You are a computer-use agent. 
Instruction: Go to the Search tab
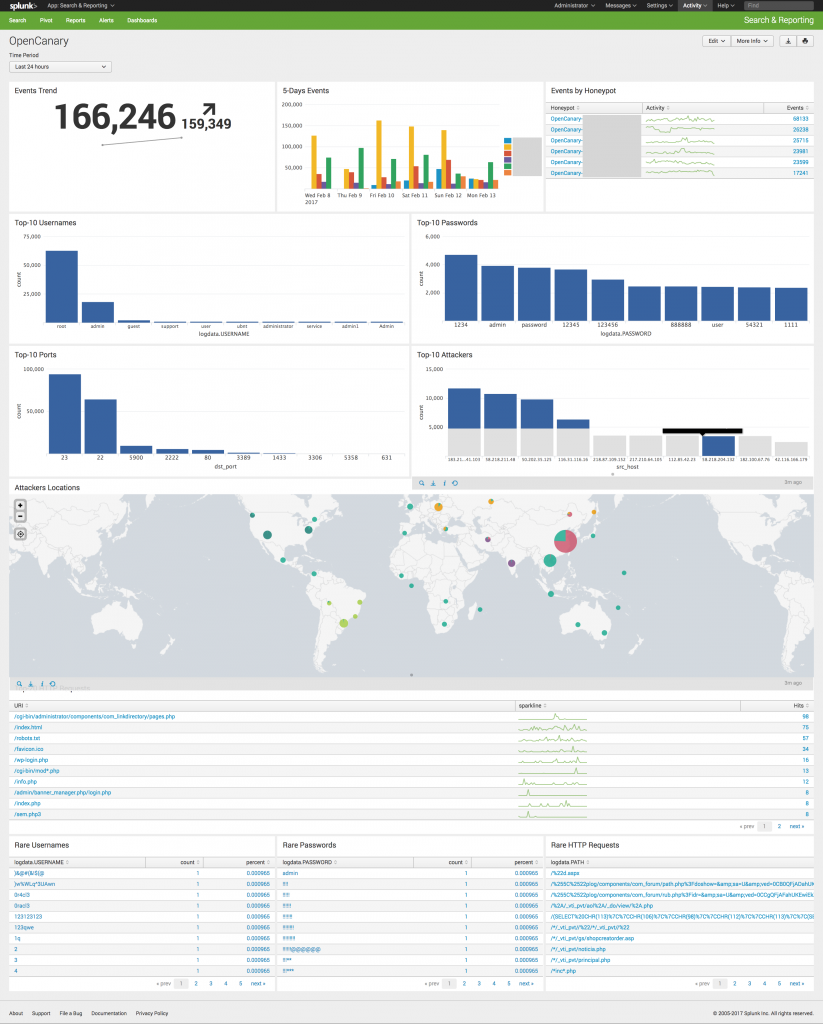pos(18,20)
